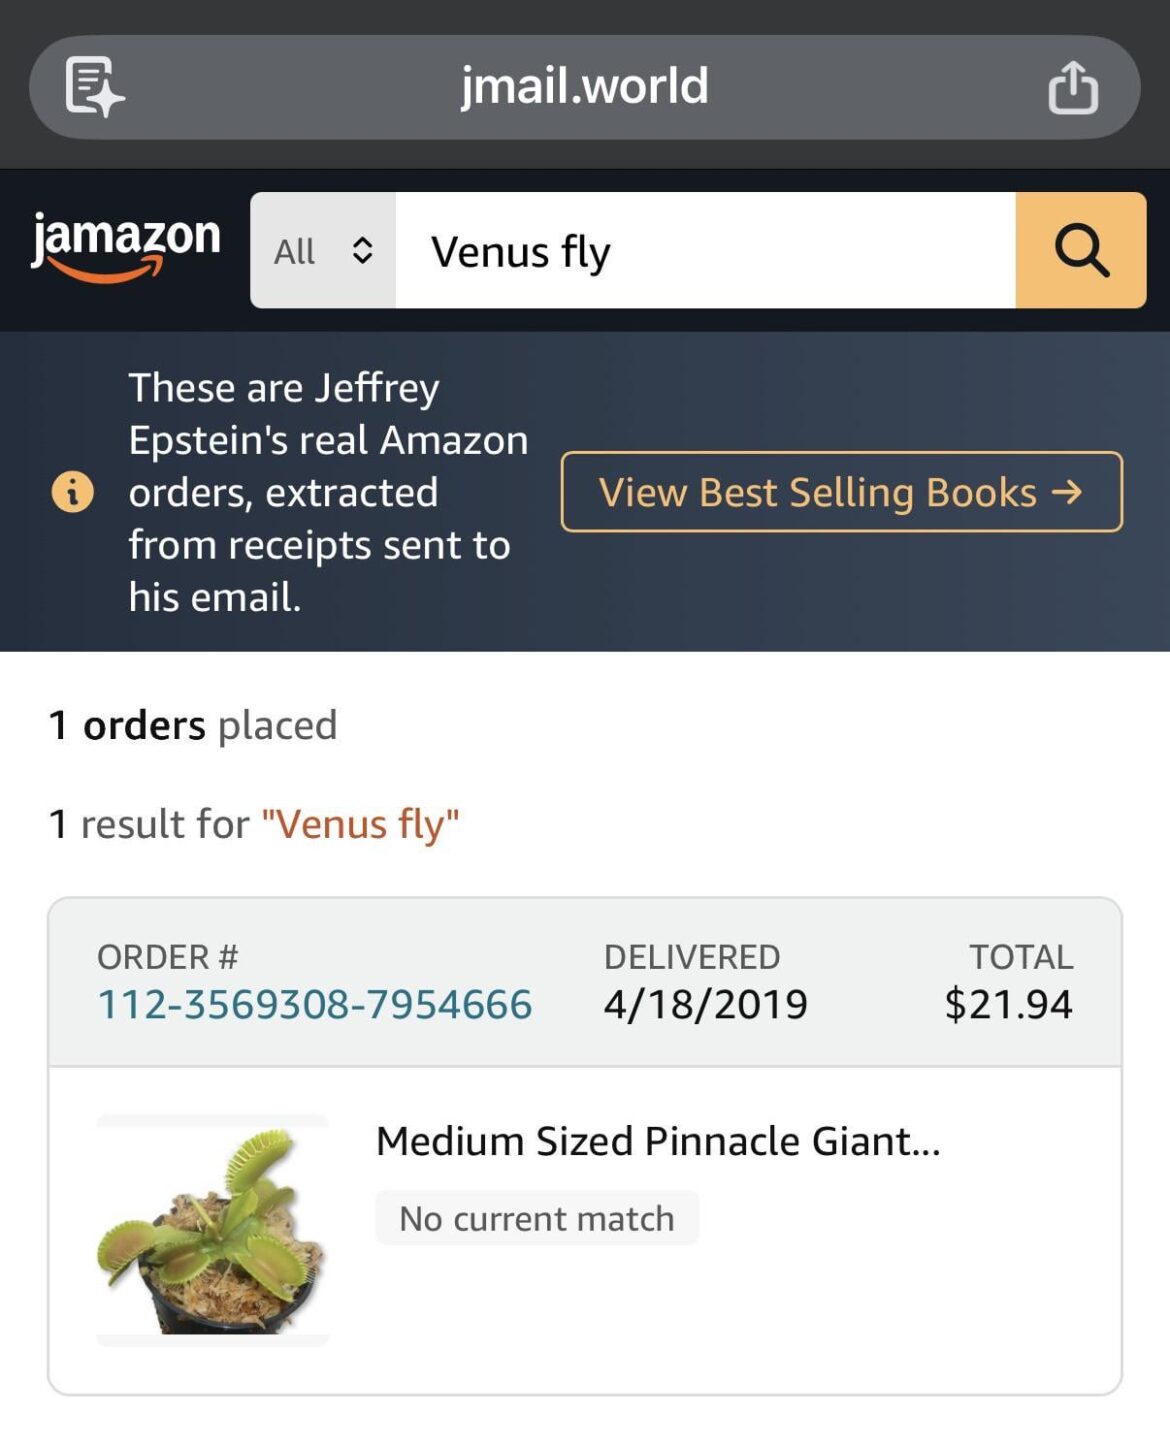Tap the share icon in the browser bar
Image resolution: width=1170 pixels, height=1446 pixels.
[1074, 86]
